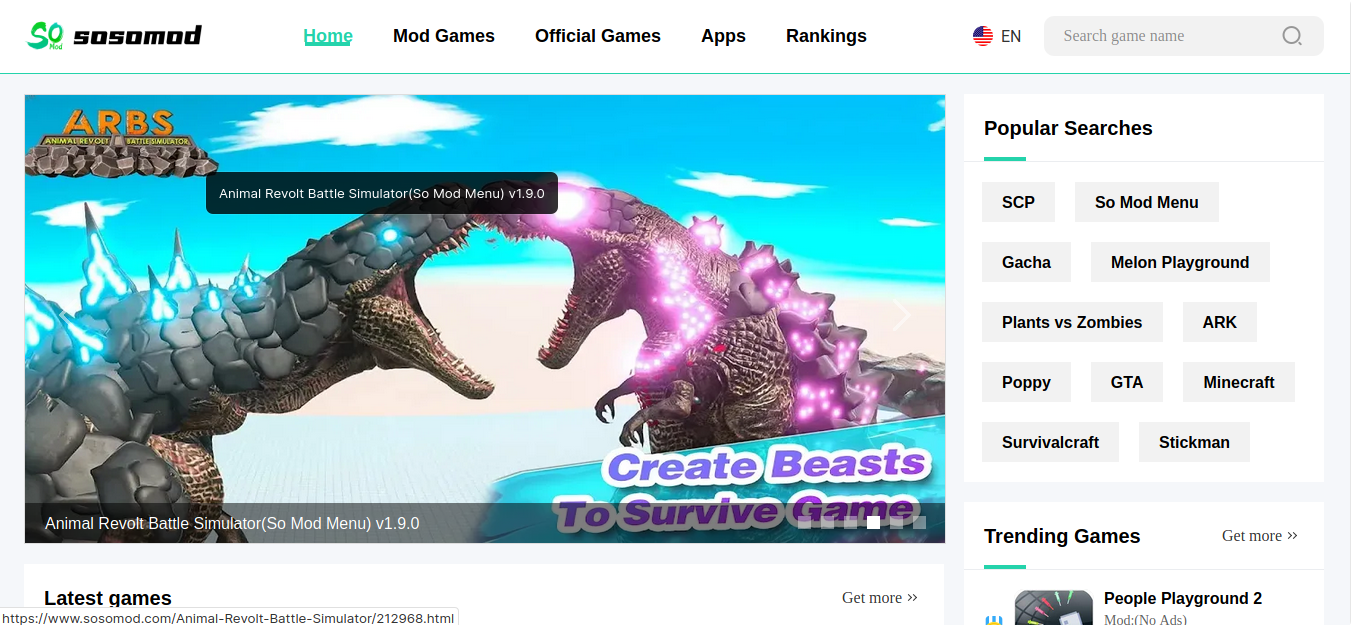Screen dimensions: 1351x625
Task: Choose the Gacha search tag
Action: [1026, 262]
